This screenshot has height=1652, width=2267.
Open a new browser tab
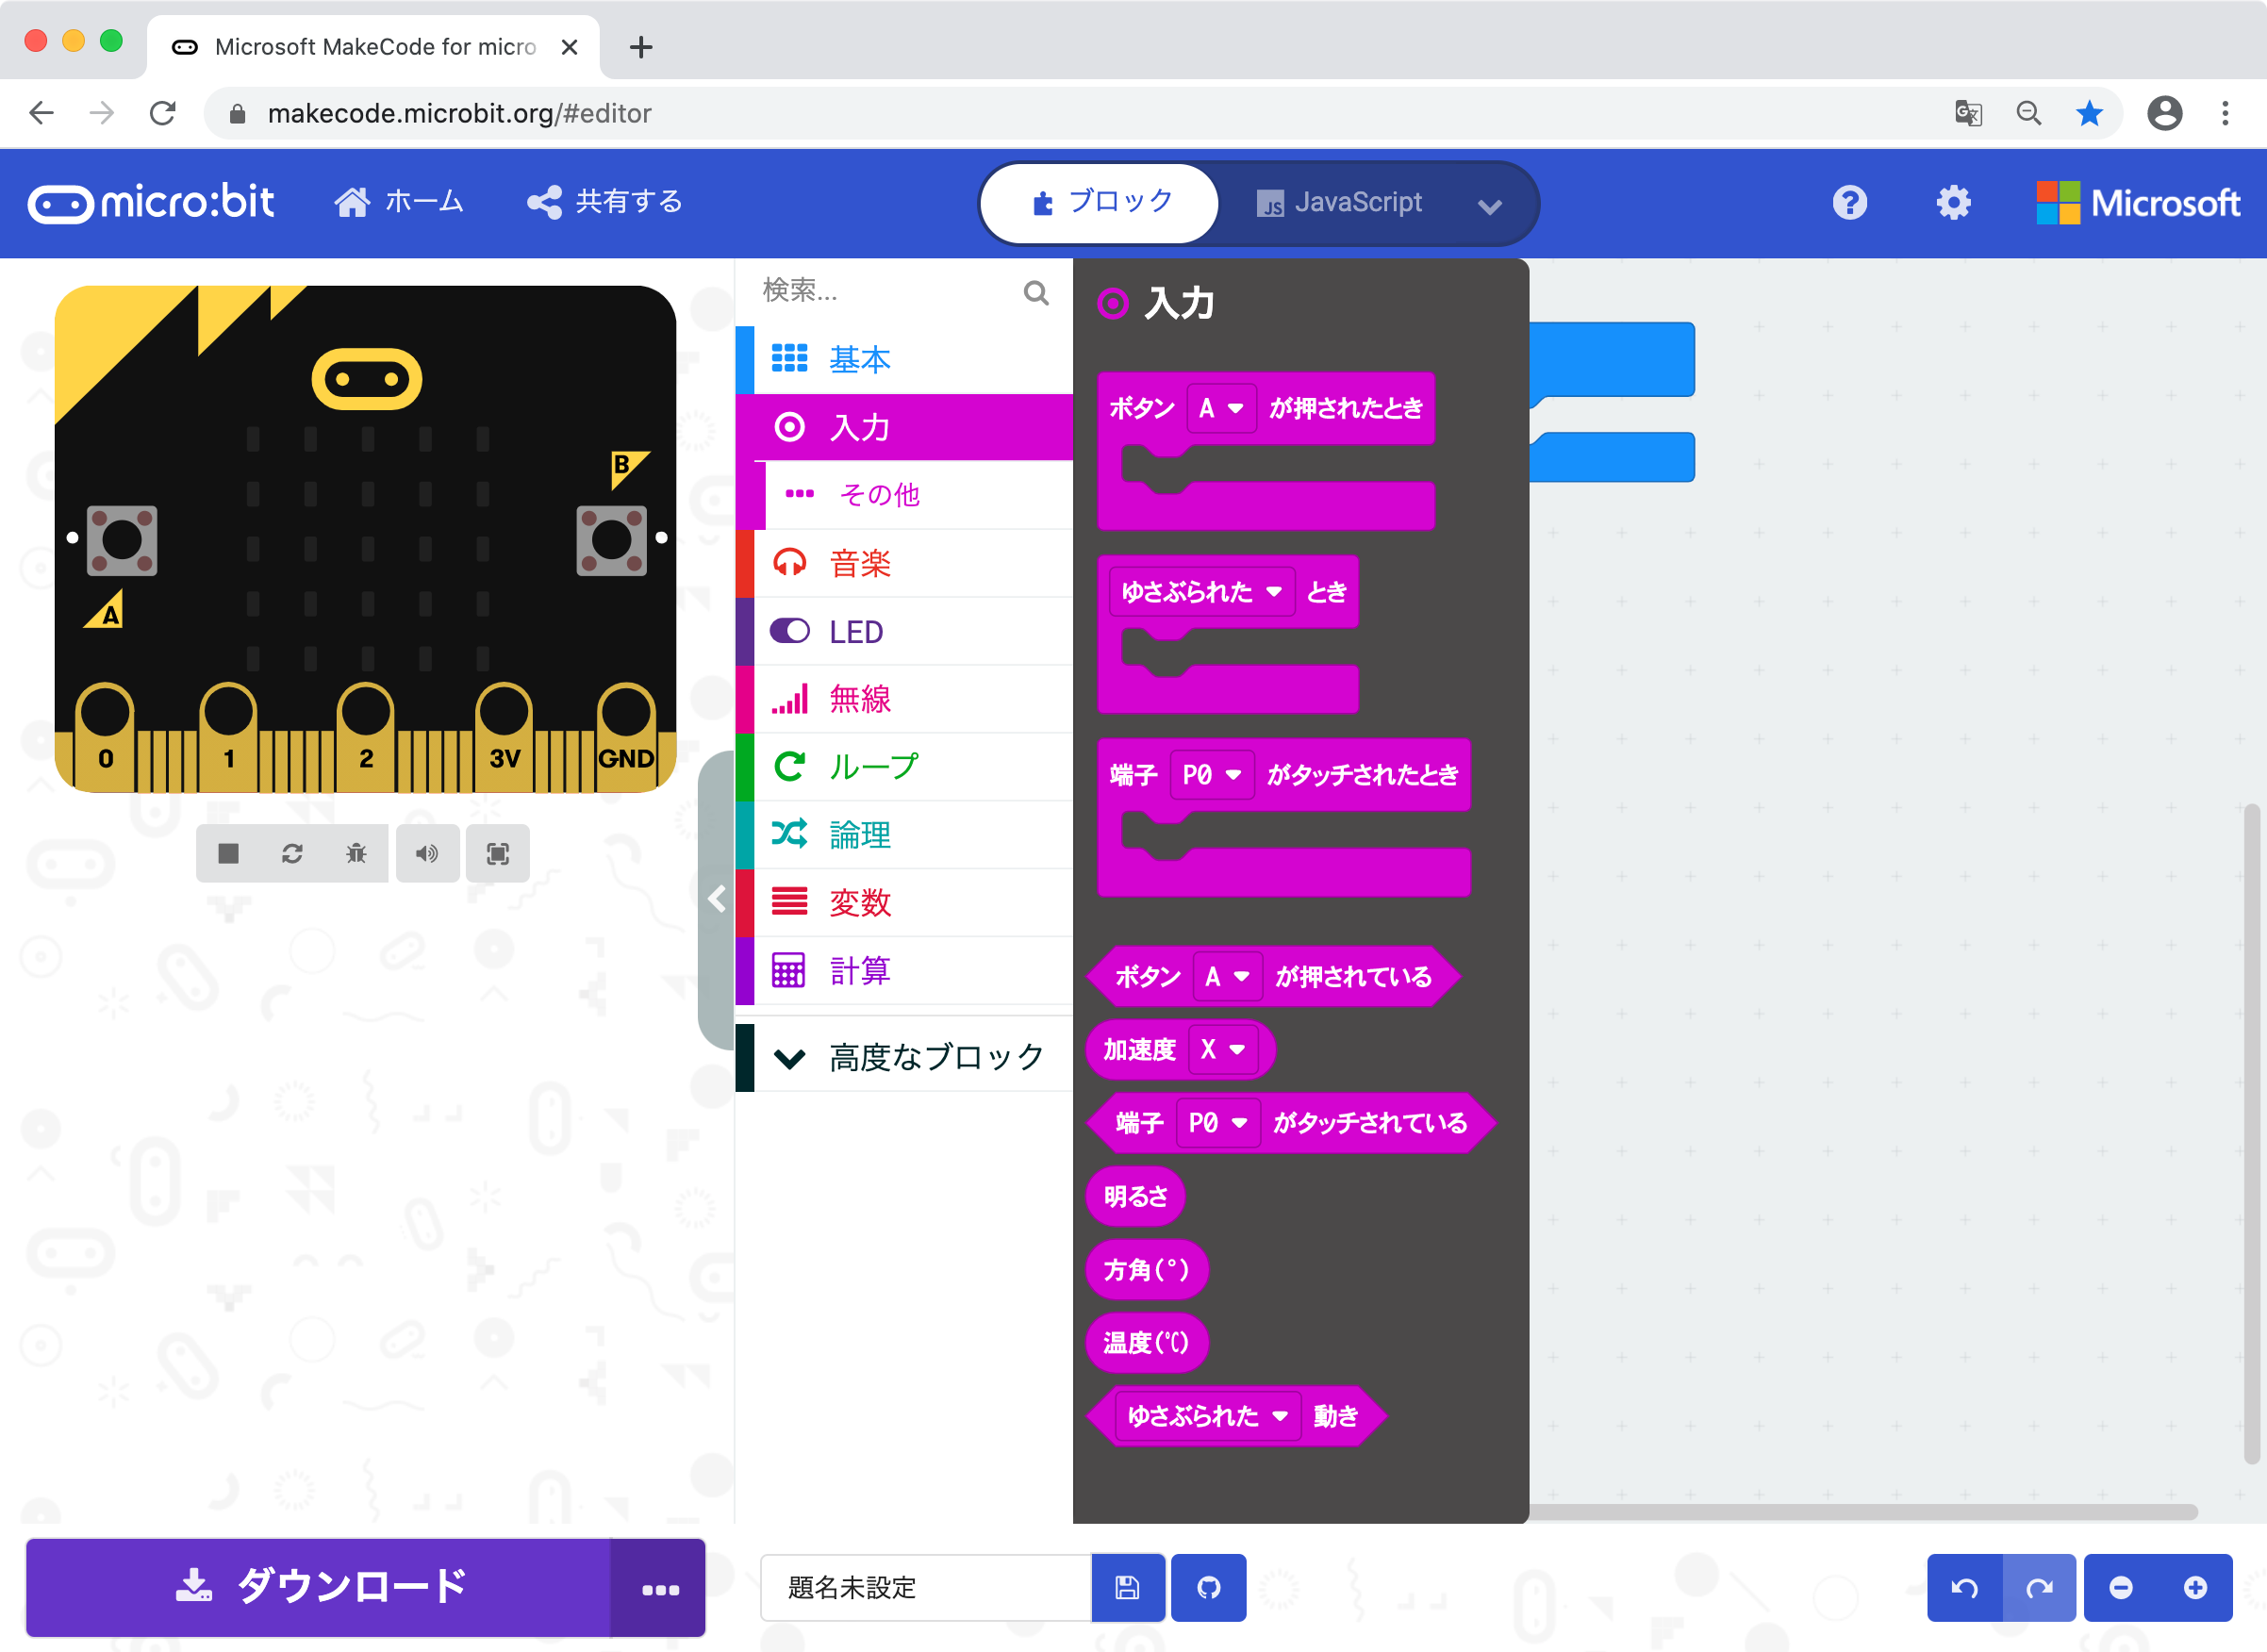pyautogui.click(x=641, y=47)
